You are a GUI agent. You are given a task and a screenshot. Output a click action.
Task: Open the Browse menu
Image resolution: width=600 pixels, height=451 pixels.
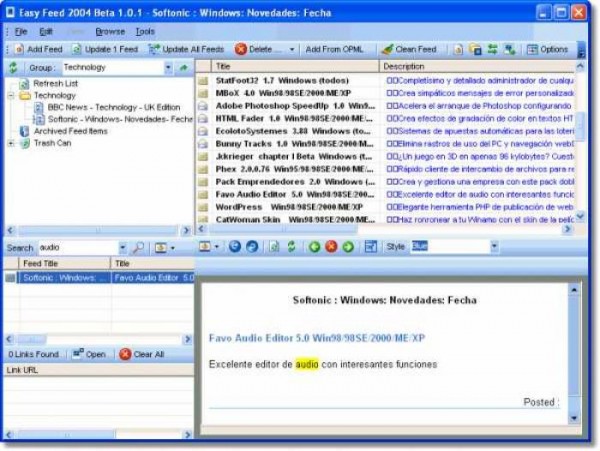tap(110, 31)
